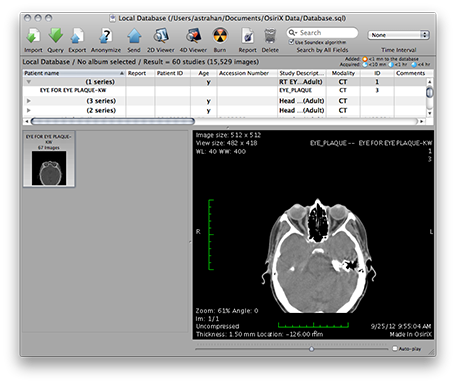Click the Age column header
456x384 pixels.
coord(203,73)
